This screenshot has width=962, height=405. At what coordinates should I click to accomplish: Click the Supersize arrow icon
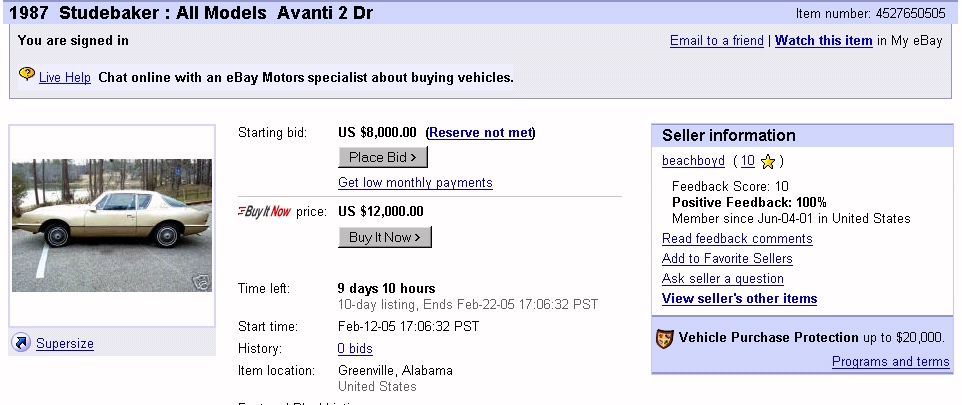21,343
